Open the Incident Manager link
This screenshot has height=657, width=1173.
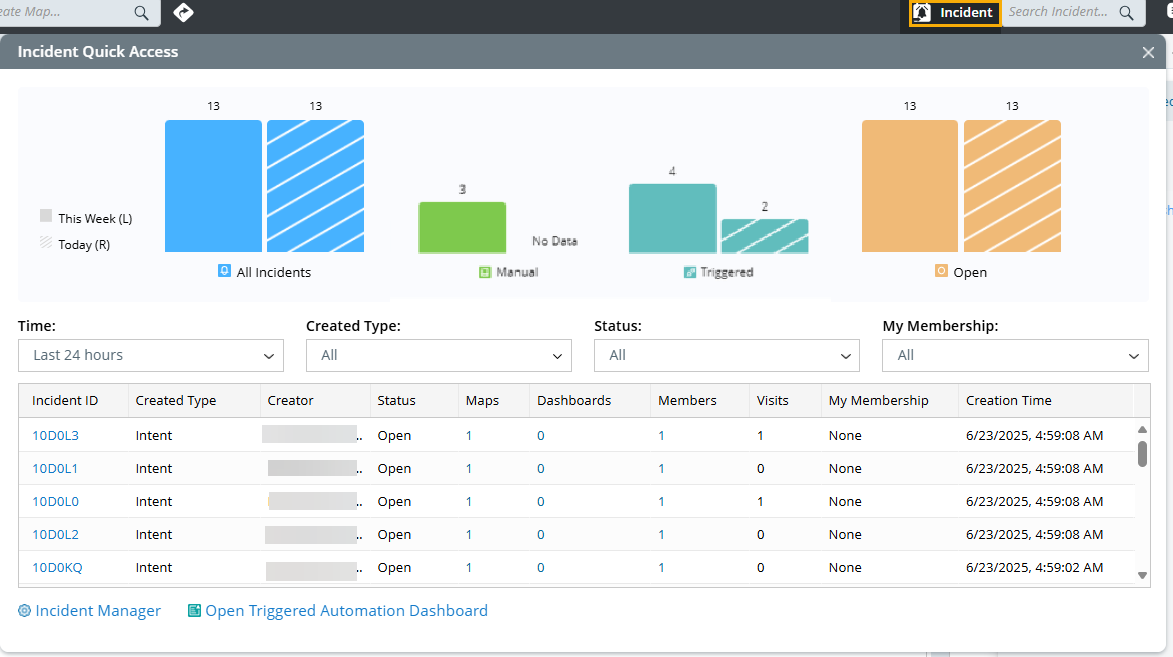pos(98,611)
